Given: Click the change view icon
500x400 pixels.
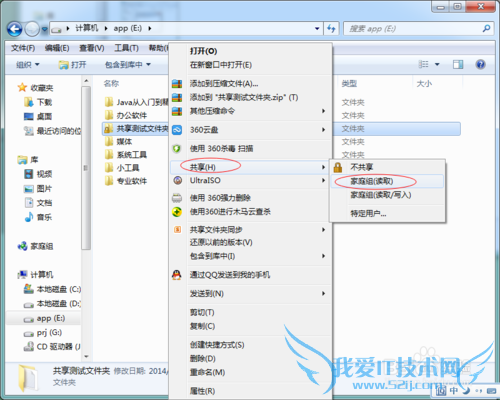Looking at the screenshot, I should coord(423,64).
